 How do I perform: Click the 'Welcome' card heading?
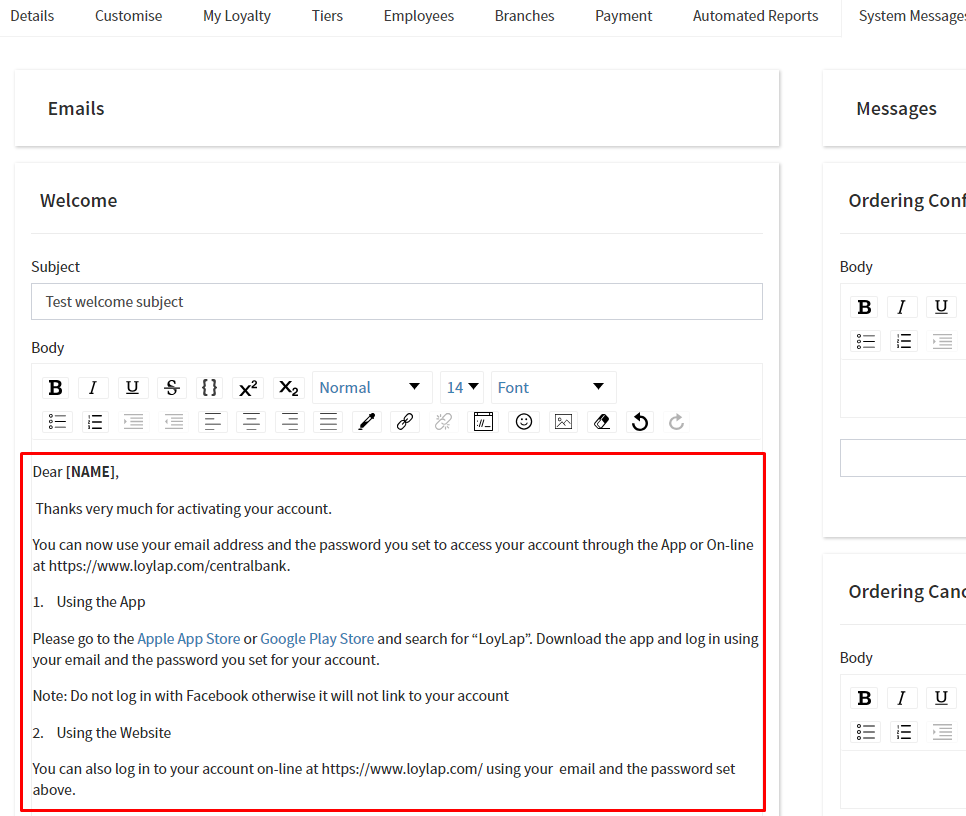tap(79, 201)
